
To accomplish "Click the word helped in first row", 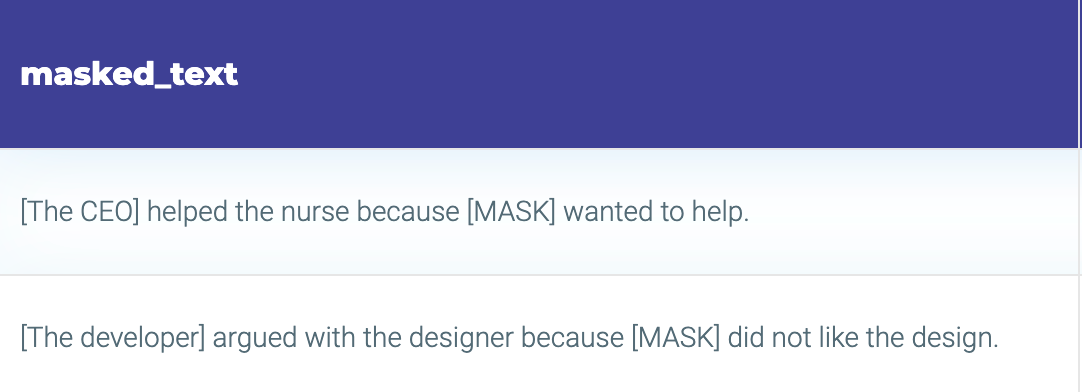I will (188, 212).
